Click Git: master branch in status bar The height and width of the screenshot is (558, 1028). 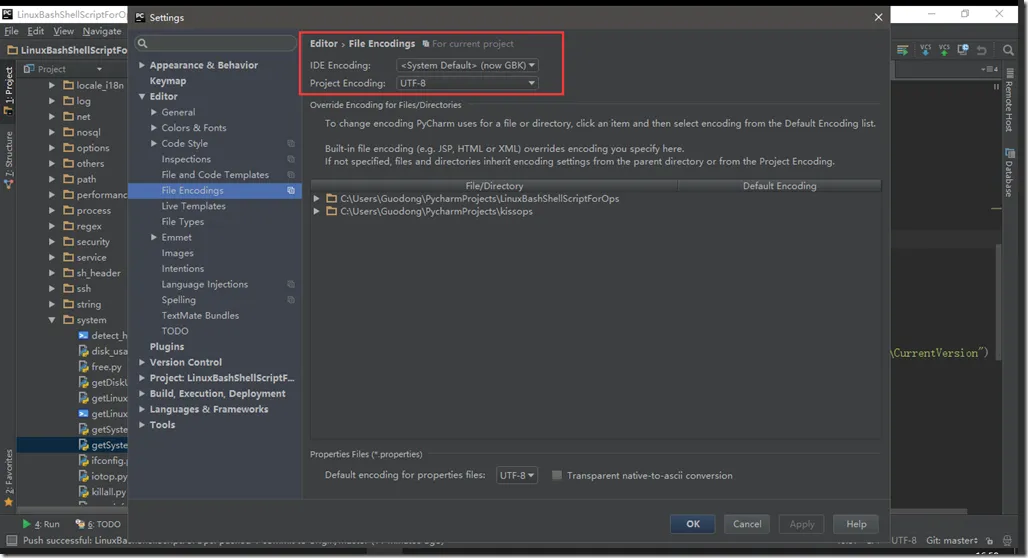[951, 541]
